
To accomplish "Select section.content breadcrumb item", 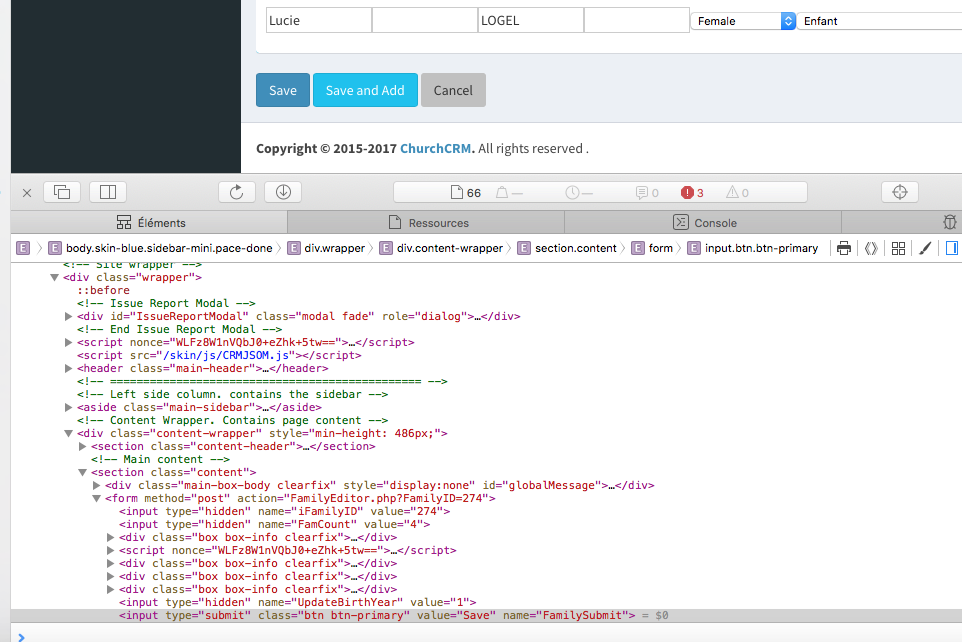I will point(567,248).
